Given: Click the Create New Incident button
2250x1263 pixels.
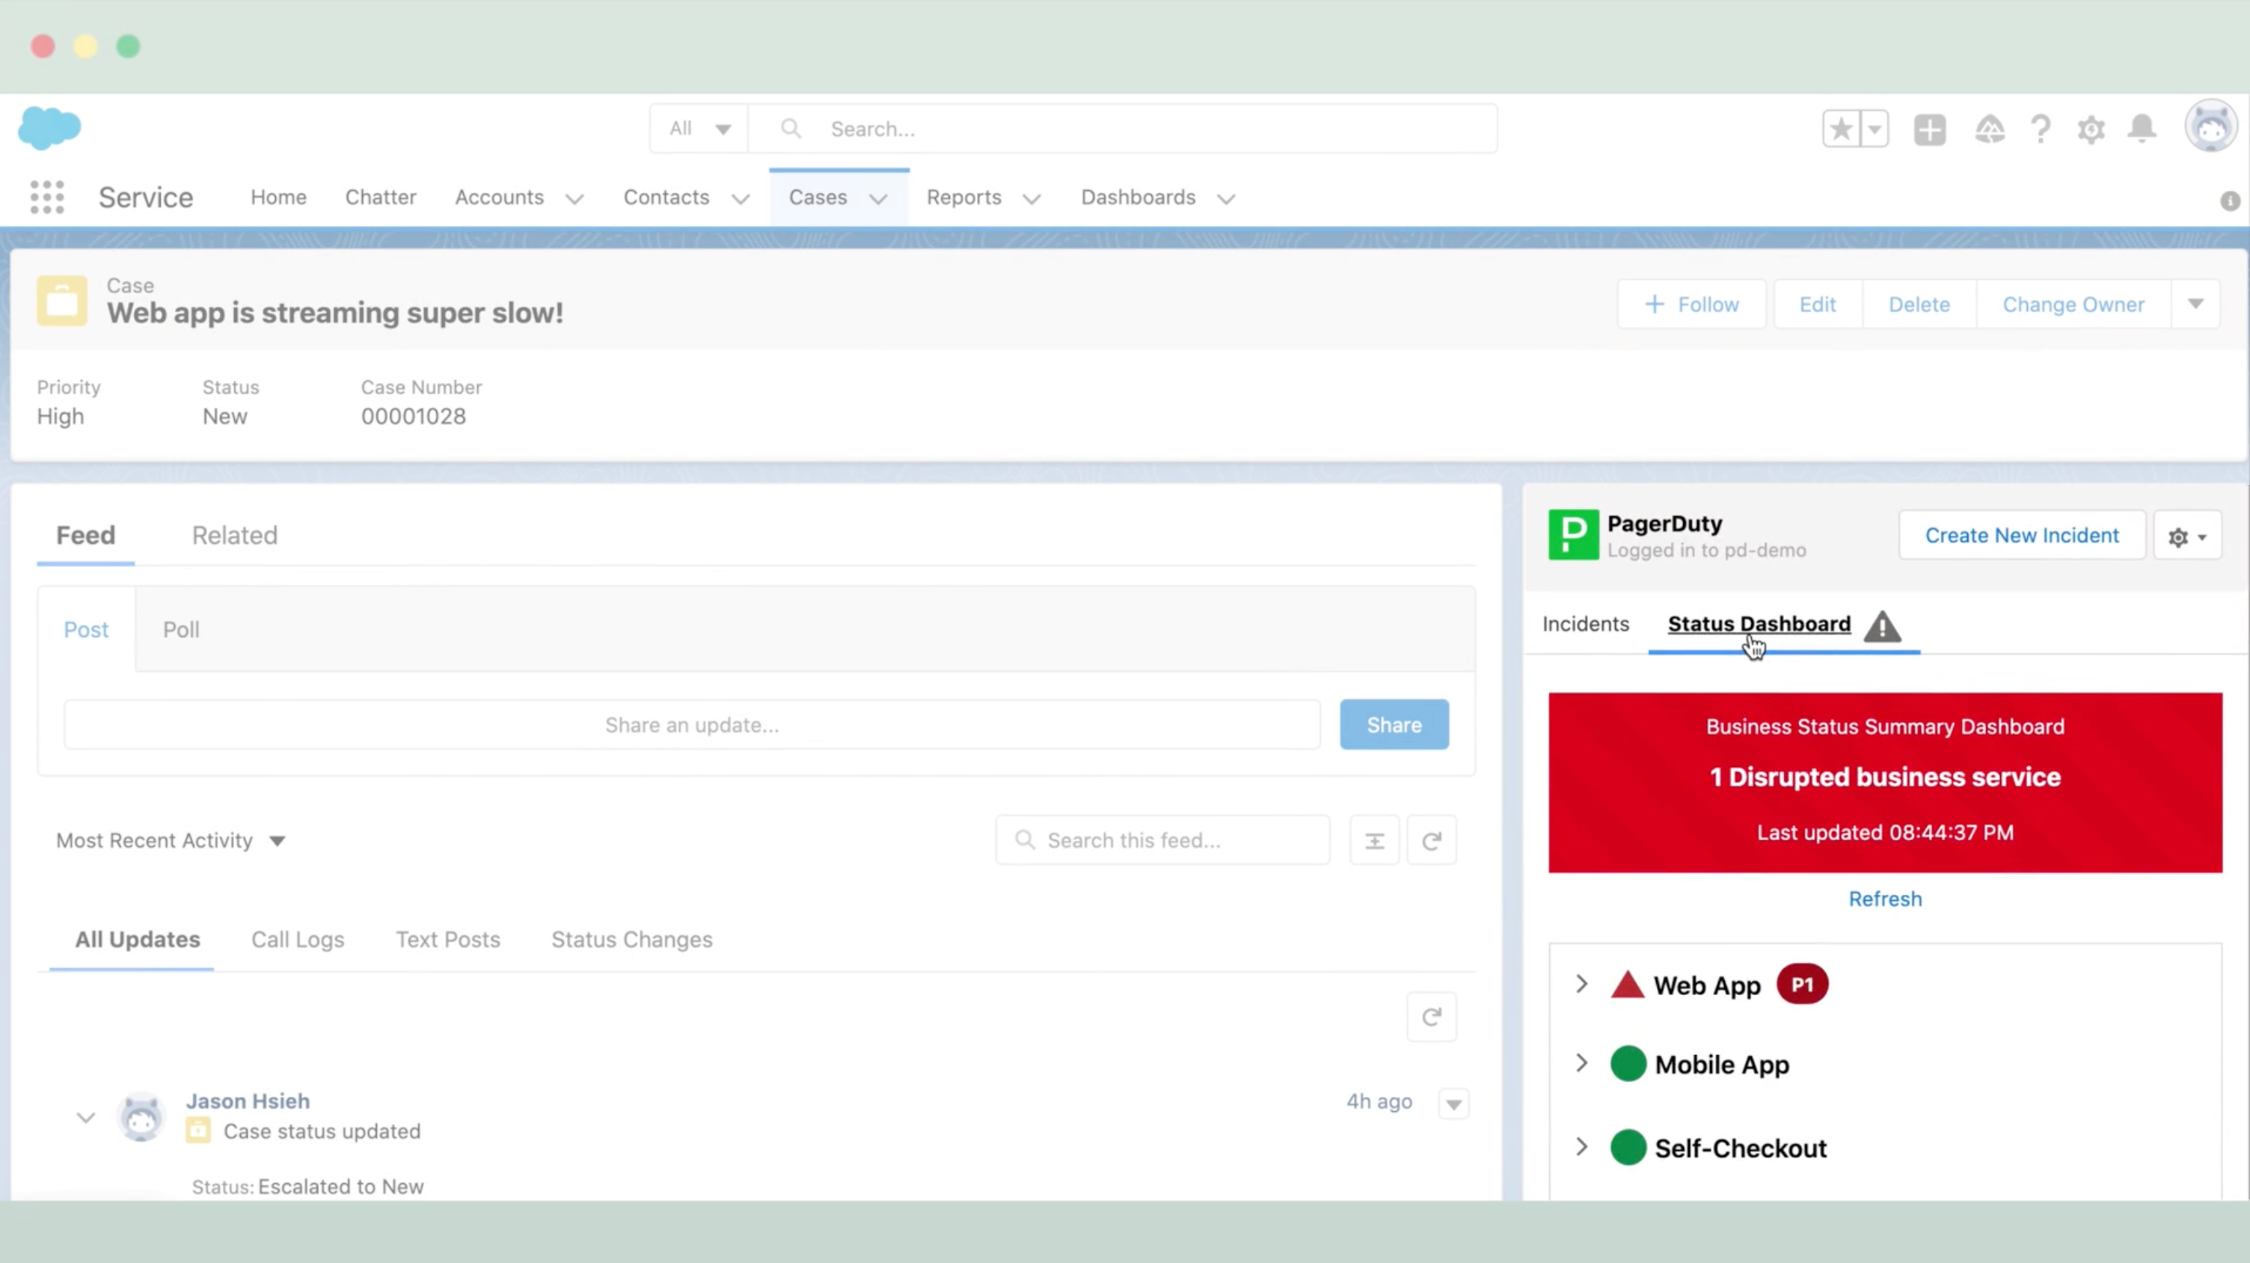Looking at the screenshot, I should (2021, 535).
